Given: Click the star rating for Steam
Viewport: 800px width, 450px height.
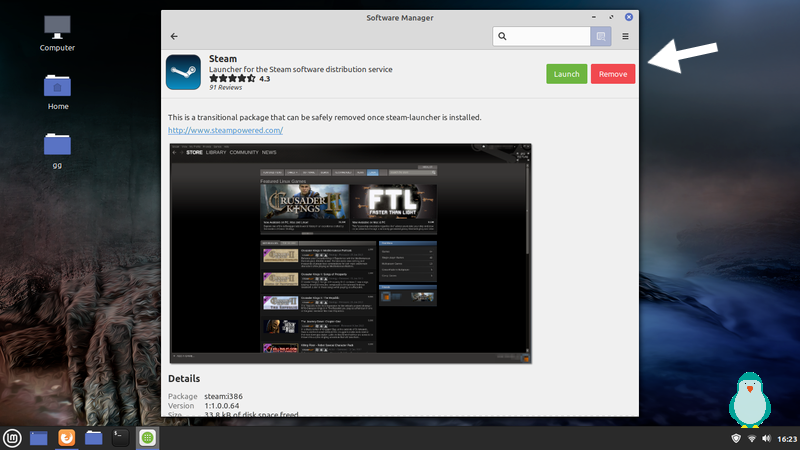Looking at the screenshot, I should [x=232, y=79].
